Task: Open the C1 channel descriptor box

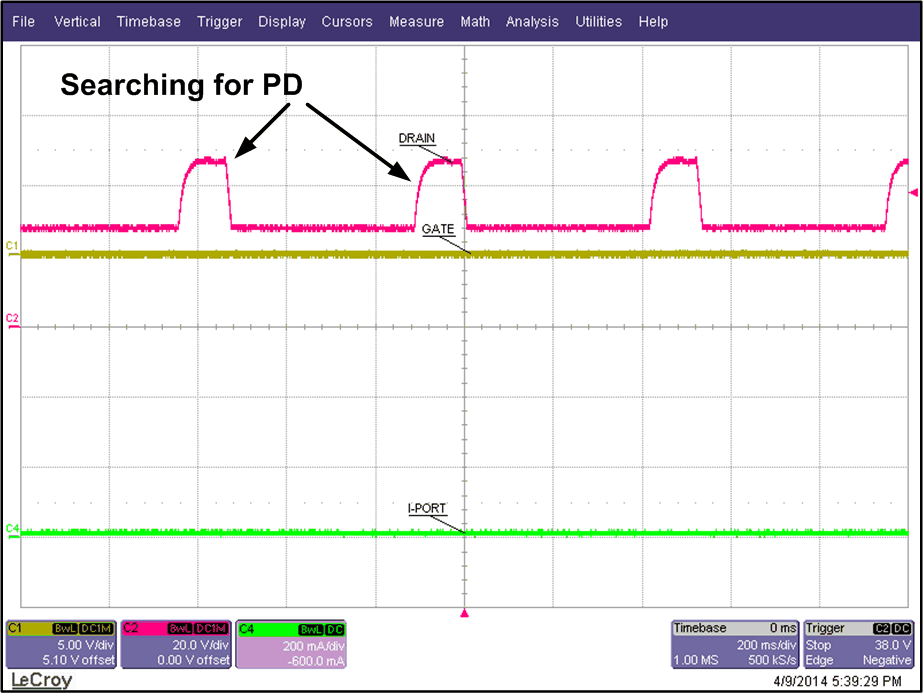Action: pos(60,648)
